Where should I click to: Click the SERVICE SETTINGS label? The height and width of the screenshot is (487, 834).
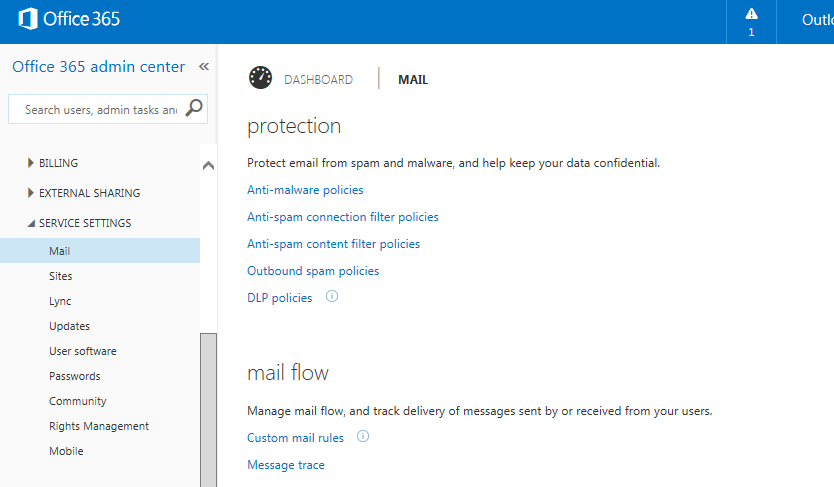85,223
